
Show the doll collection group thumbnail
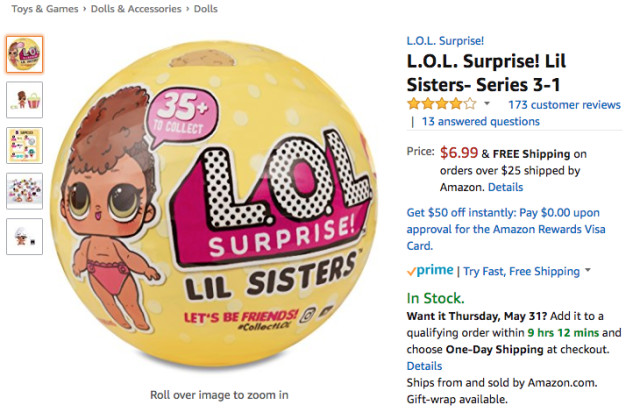pyautogui.click(x=25, y=190)
